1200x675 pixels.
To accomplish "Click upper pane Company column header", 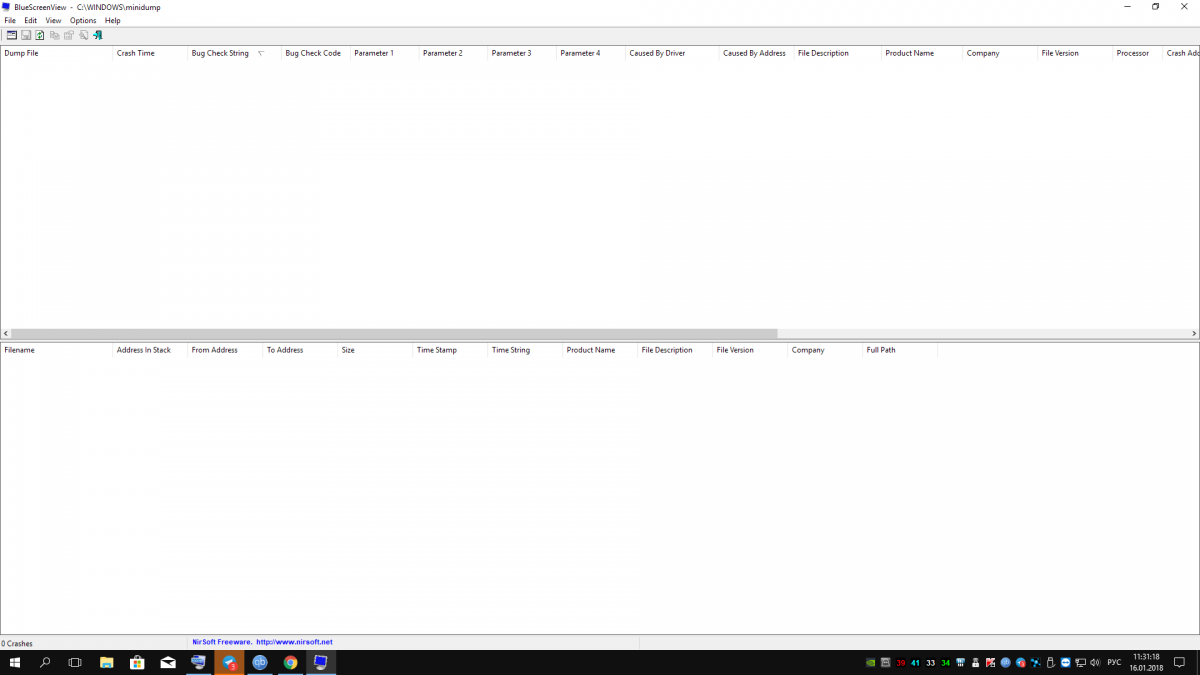I will (x=1000, y=53).
